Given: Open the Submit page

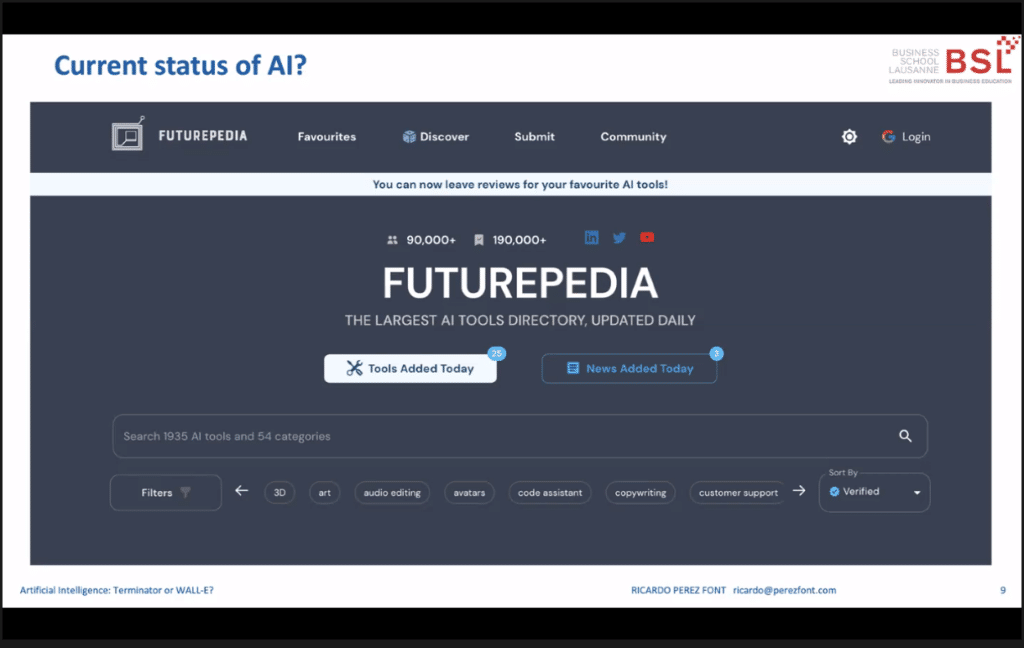Looking at the screenshot, I should click(534, 137).
